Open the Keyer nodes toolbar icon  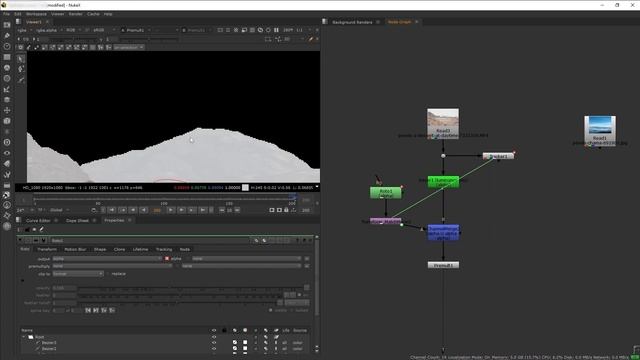point(7,89)
